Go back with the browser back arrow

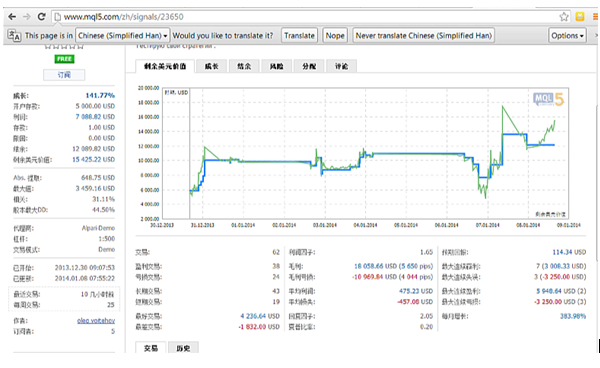click(12, 17)
